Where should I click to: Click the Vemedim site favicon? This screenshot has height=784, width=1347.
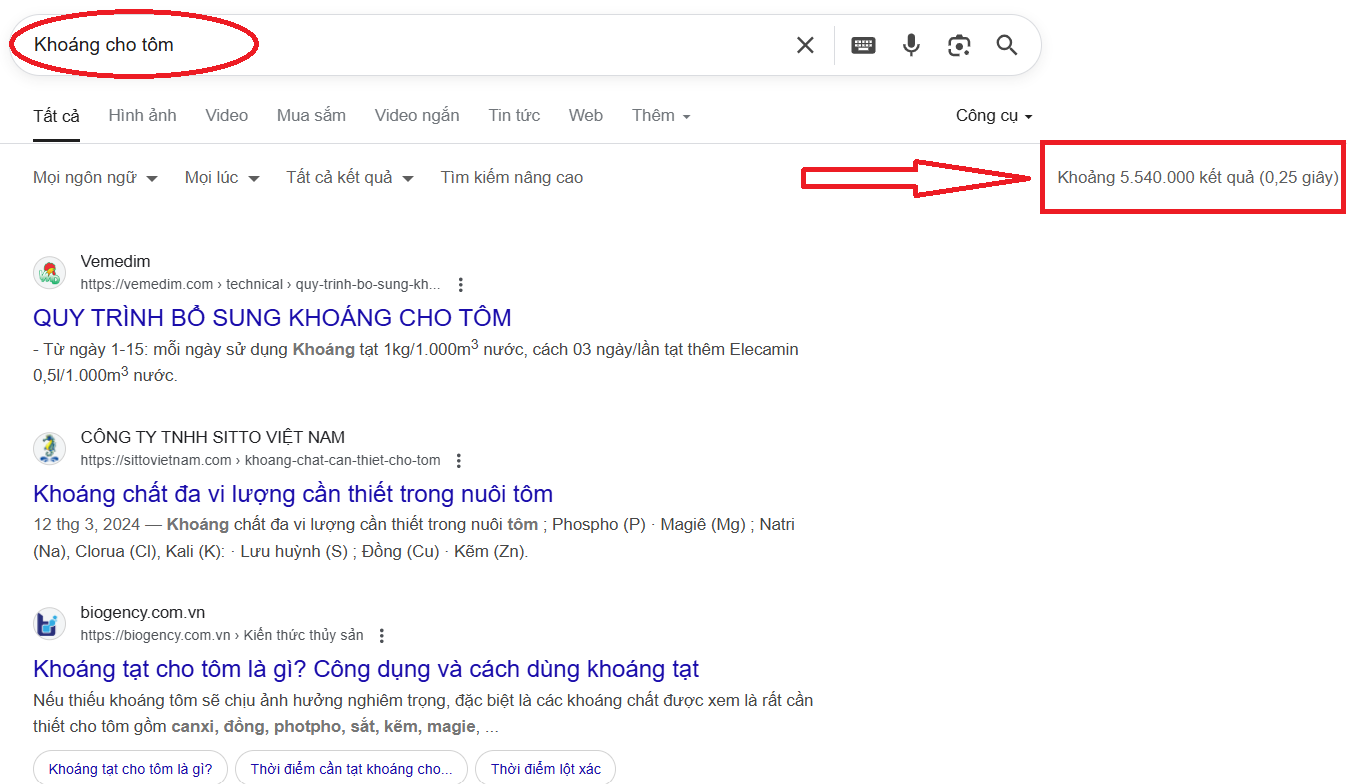pyautogui.click(x=49, y=273)
